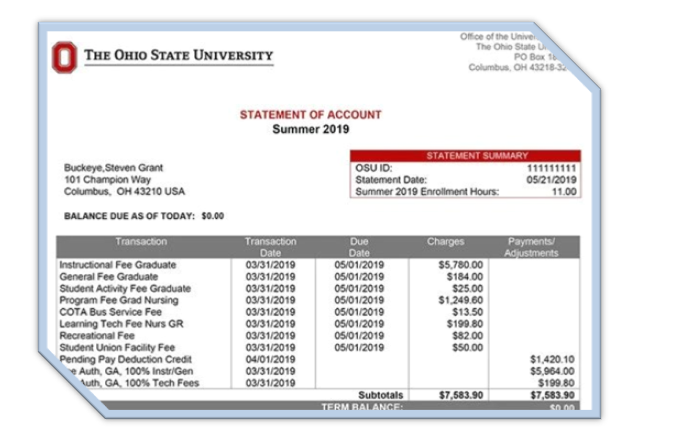Click the $50.00 student union charge
The height and width of the screenshot is (440, 677).
468,348
